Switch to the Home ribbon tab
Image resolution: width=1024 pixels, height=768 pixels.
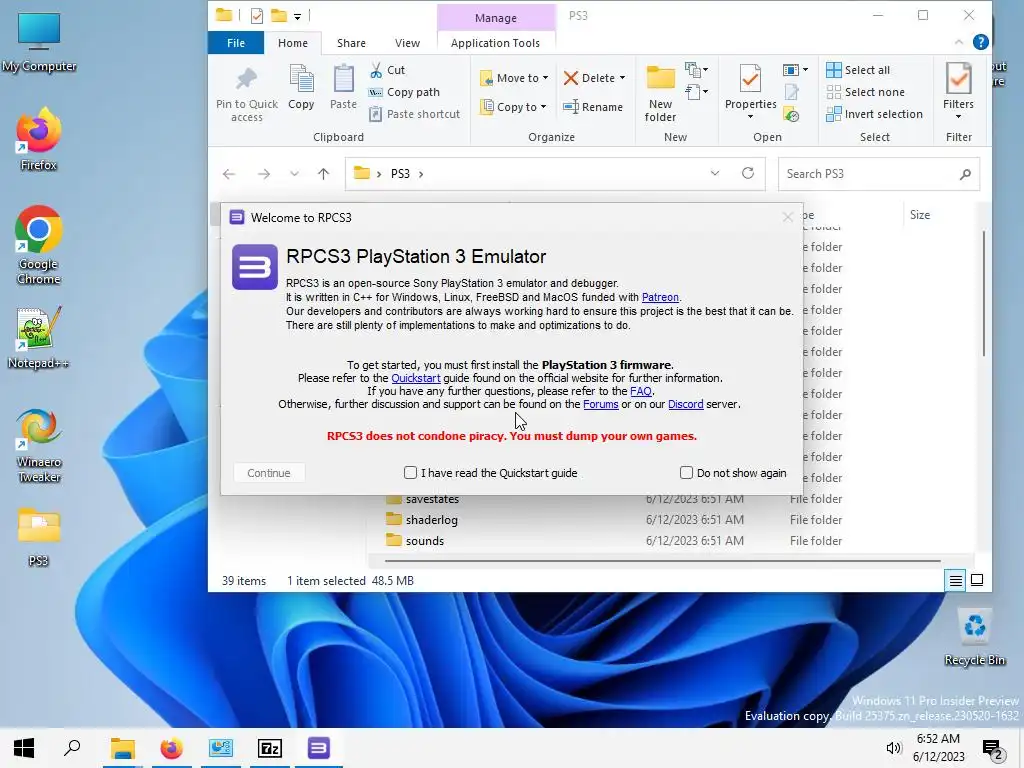[x=293, y=42]
